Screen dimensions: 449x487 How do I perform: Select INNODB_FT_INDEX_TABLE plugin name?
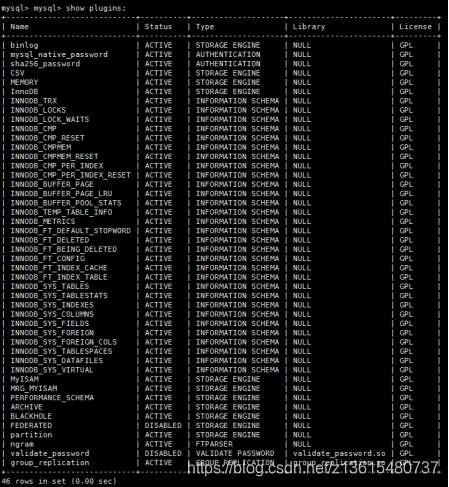pyautogui.click(x=59, y=277)
